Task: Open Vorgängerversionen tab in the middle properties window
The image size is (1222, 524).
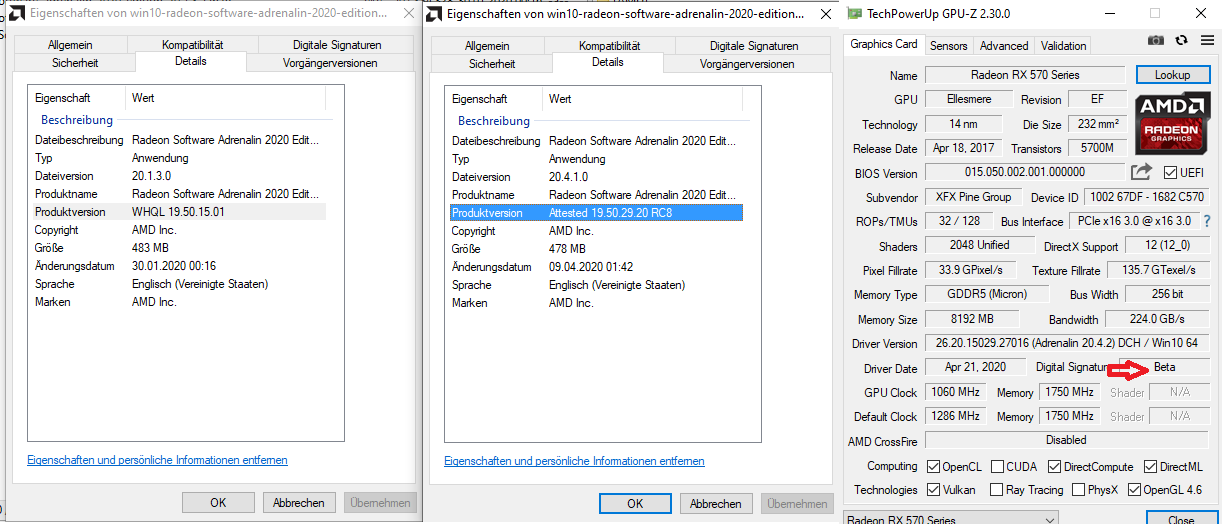Action: click(747, 63)
